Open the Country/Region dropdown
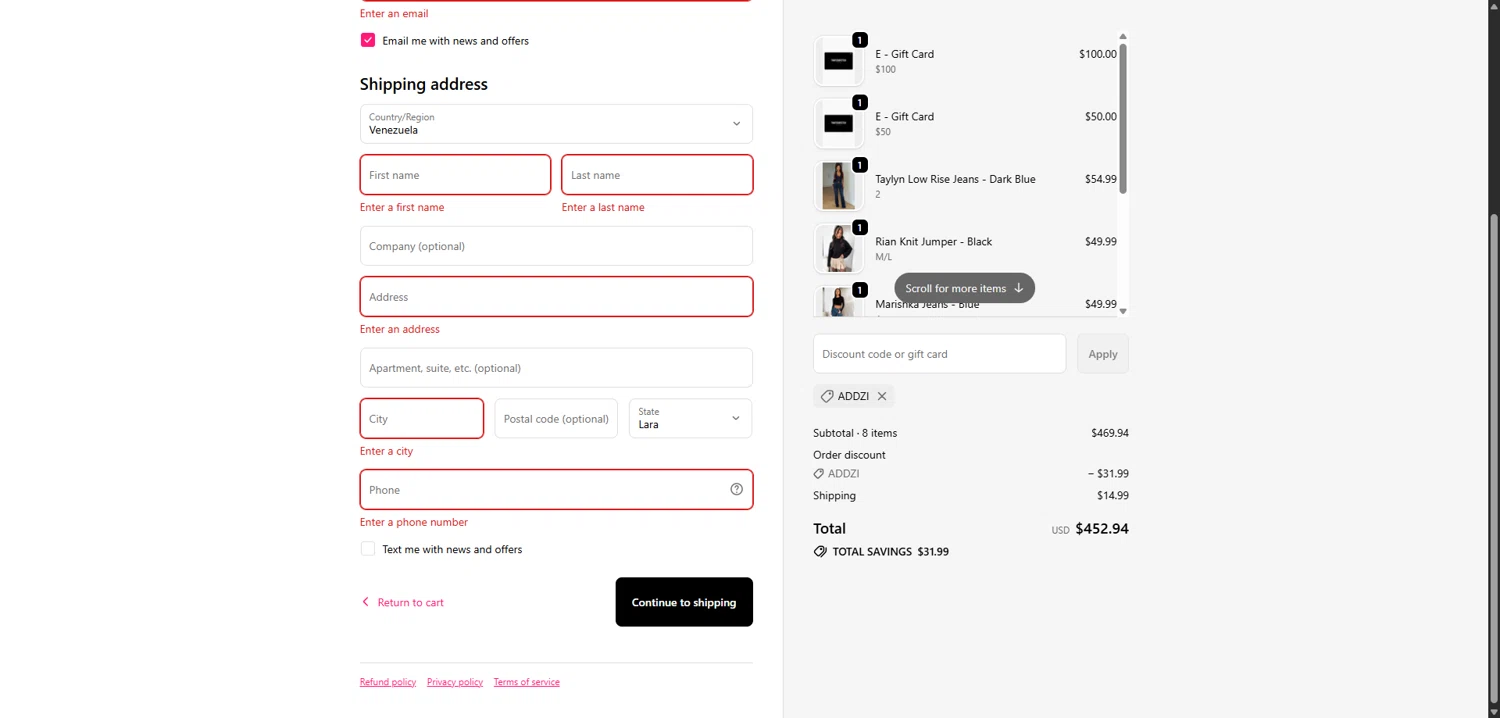 pyautogui.click(x=556, y=124)
